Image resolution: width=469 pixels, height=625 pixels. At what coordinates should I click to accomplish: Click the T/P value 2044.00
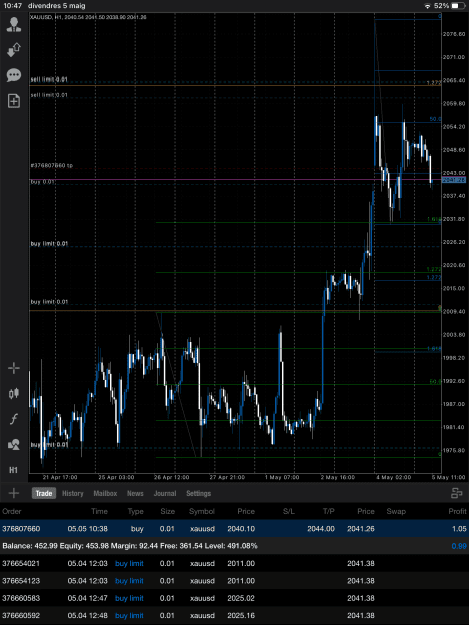click(321, 529)
